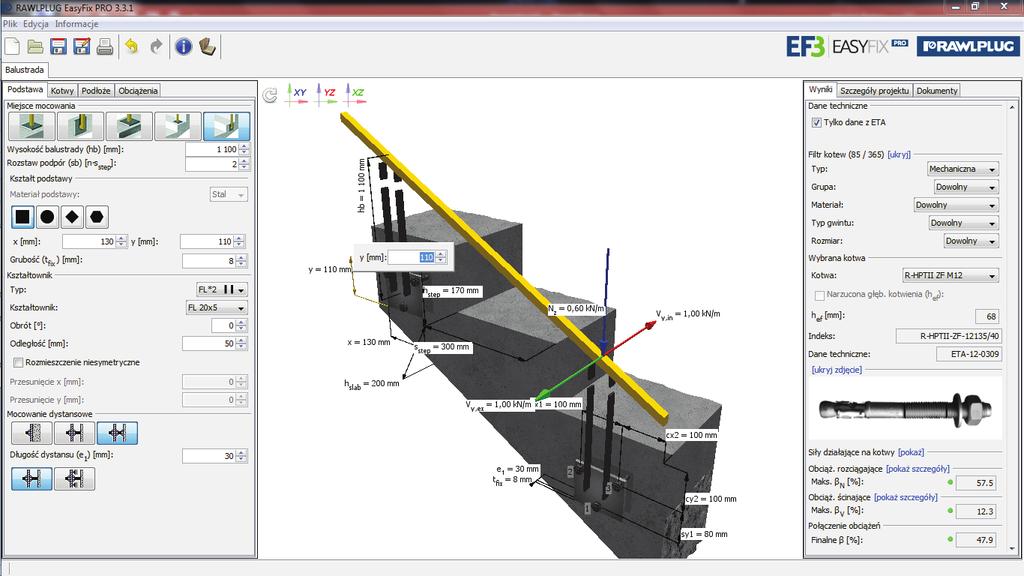Toggle Narzucona głęb. kotwienia checkbox

pos(820,295)
